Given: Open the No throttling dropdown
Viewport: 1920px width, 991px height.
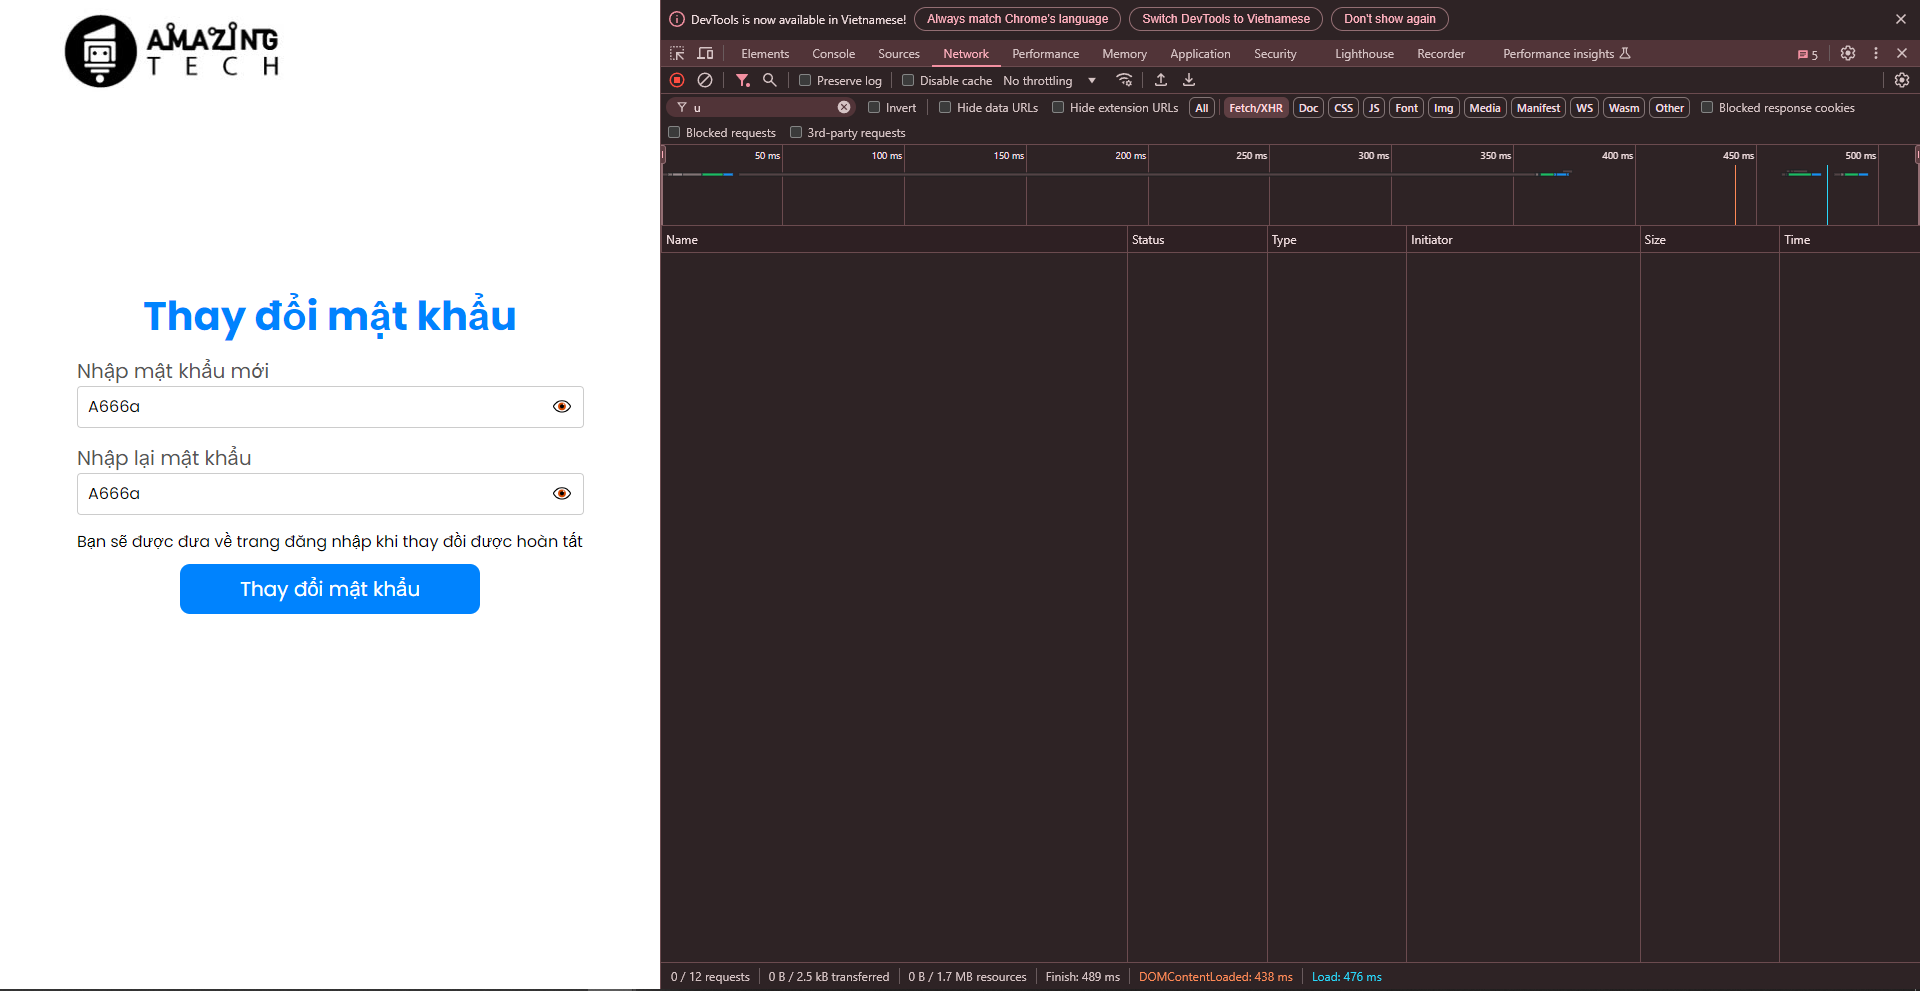Looking at the screenshot, I should coord(1049,80).
